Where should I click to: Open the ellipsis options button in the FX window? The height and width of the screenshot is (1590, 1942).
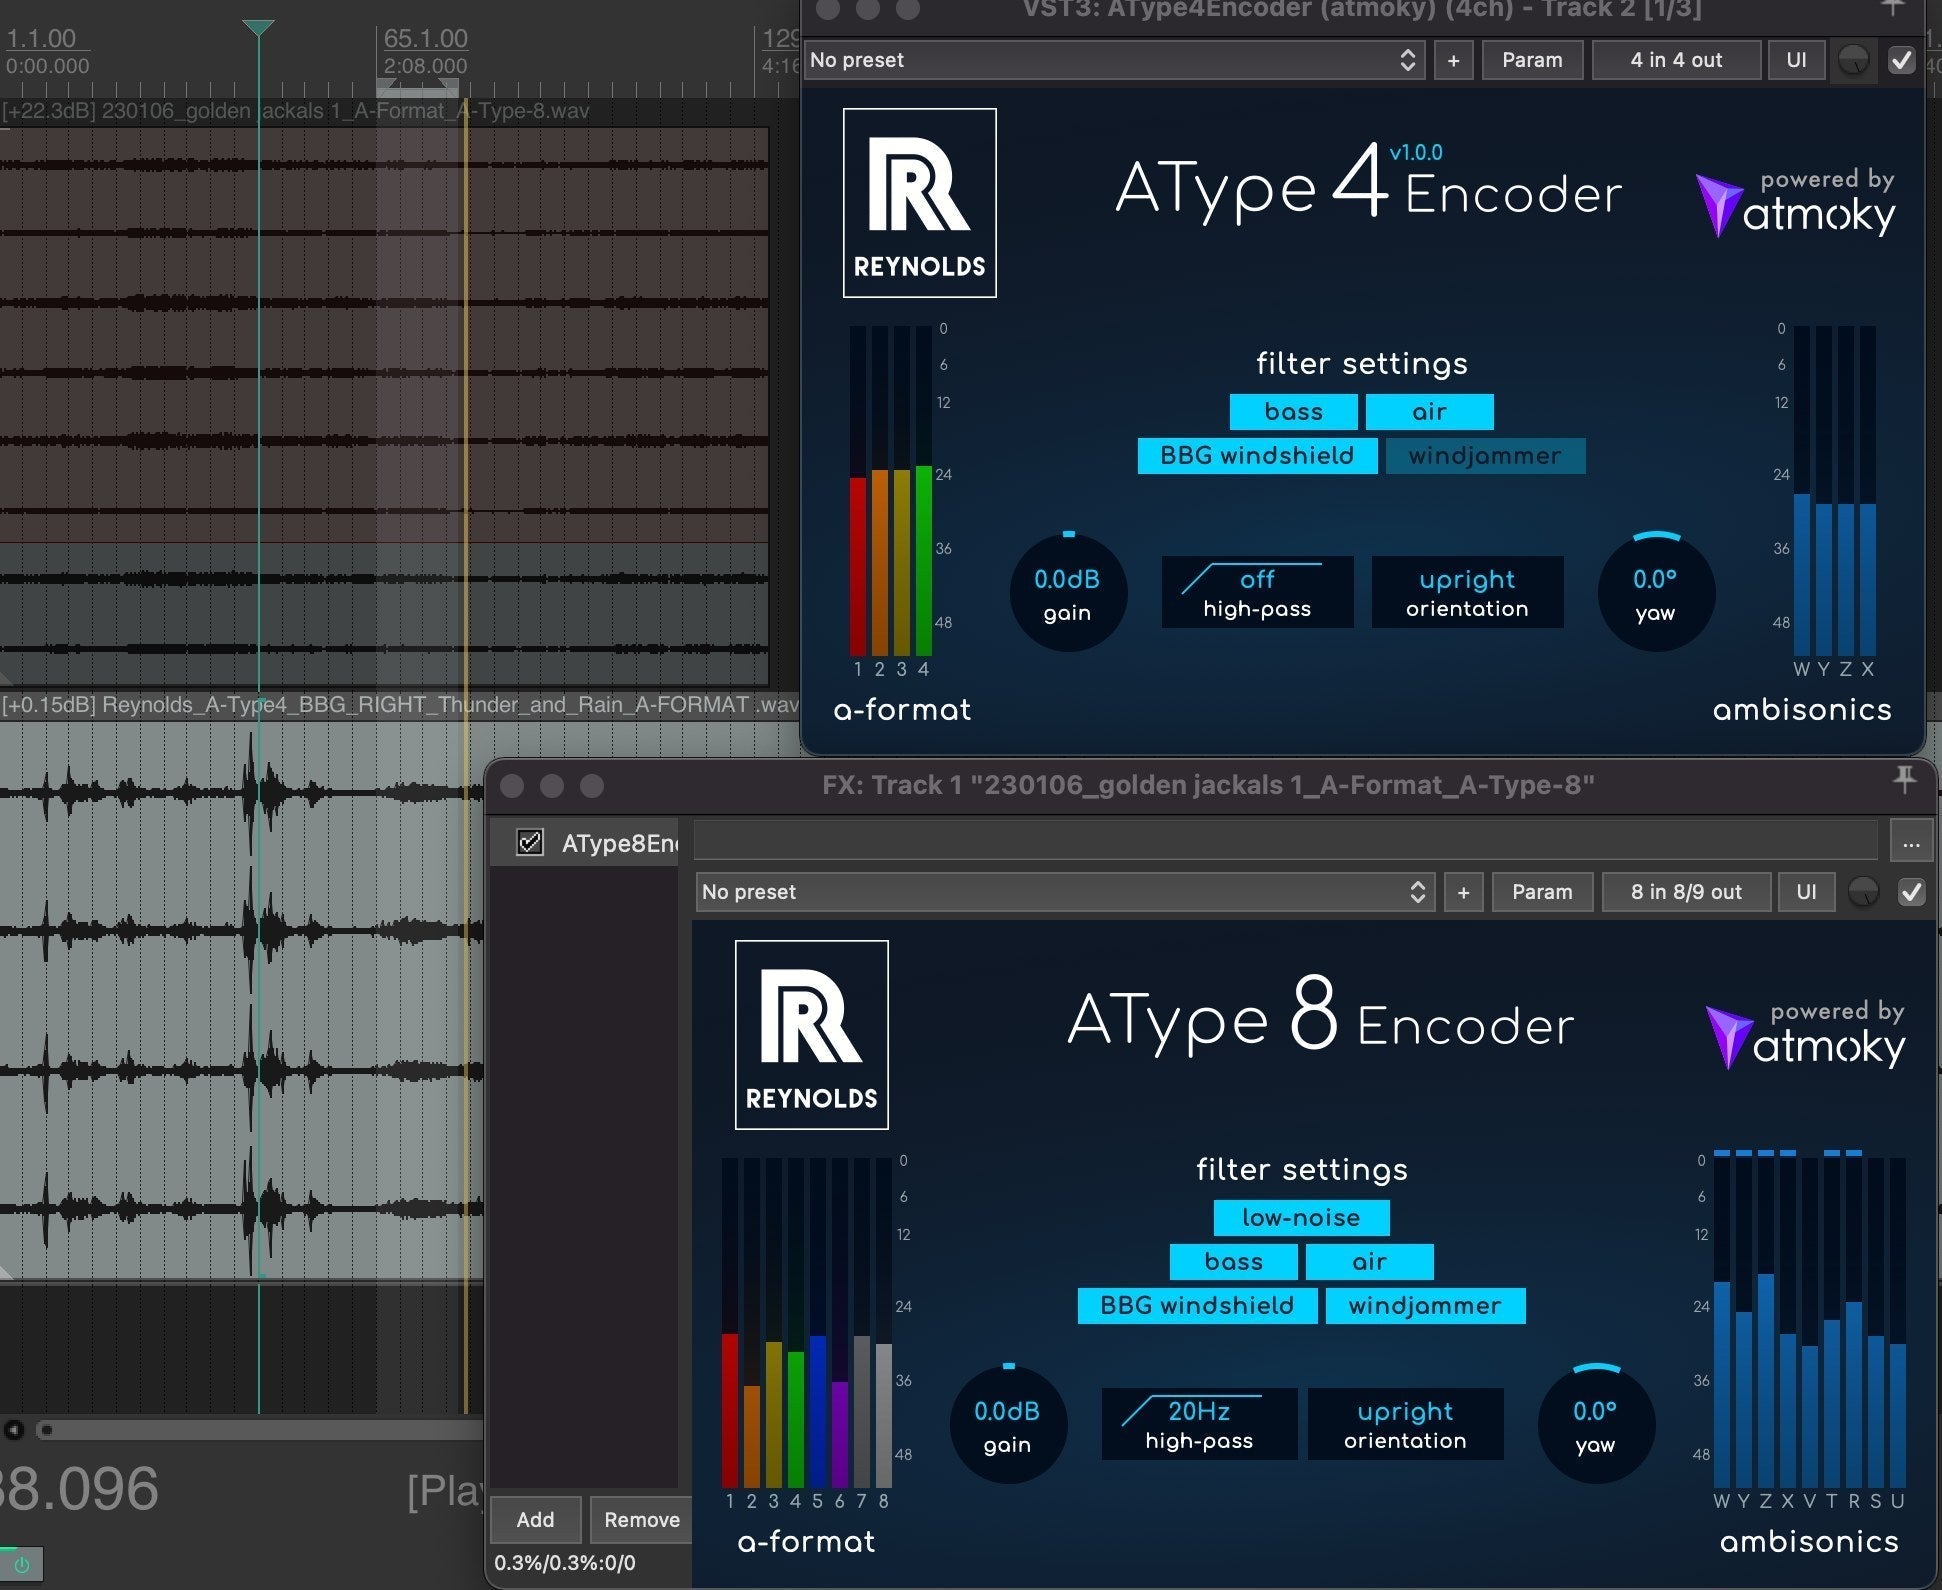click(1911, 844)
